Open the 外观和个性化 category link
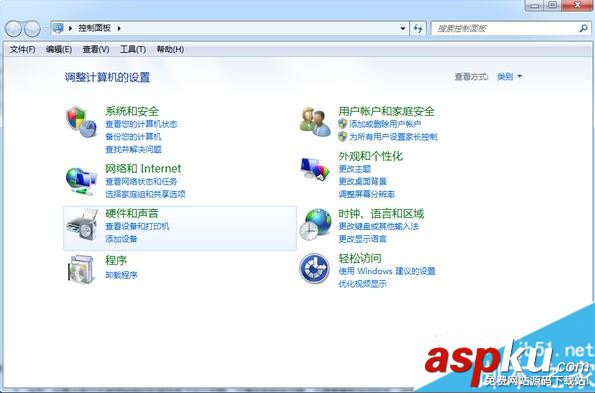 tap(371, 156)
